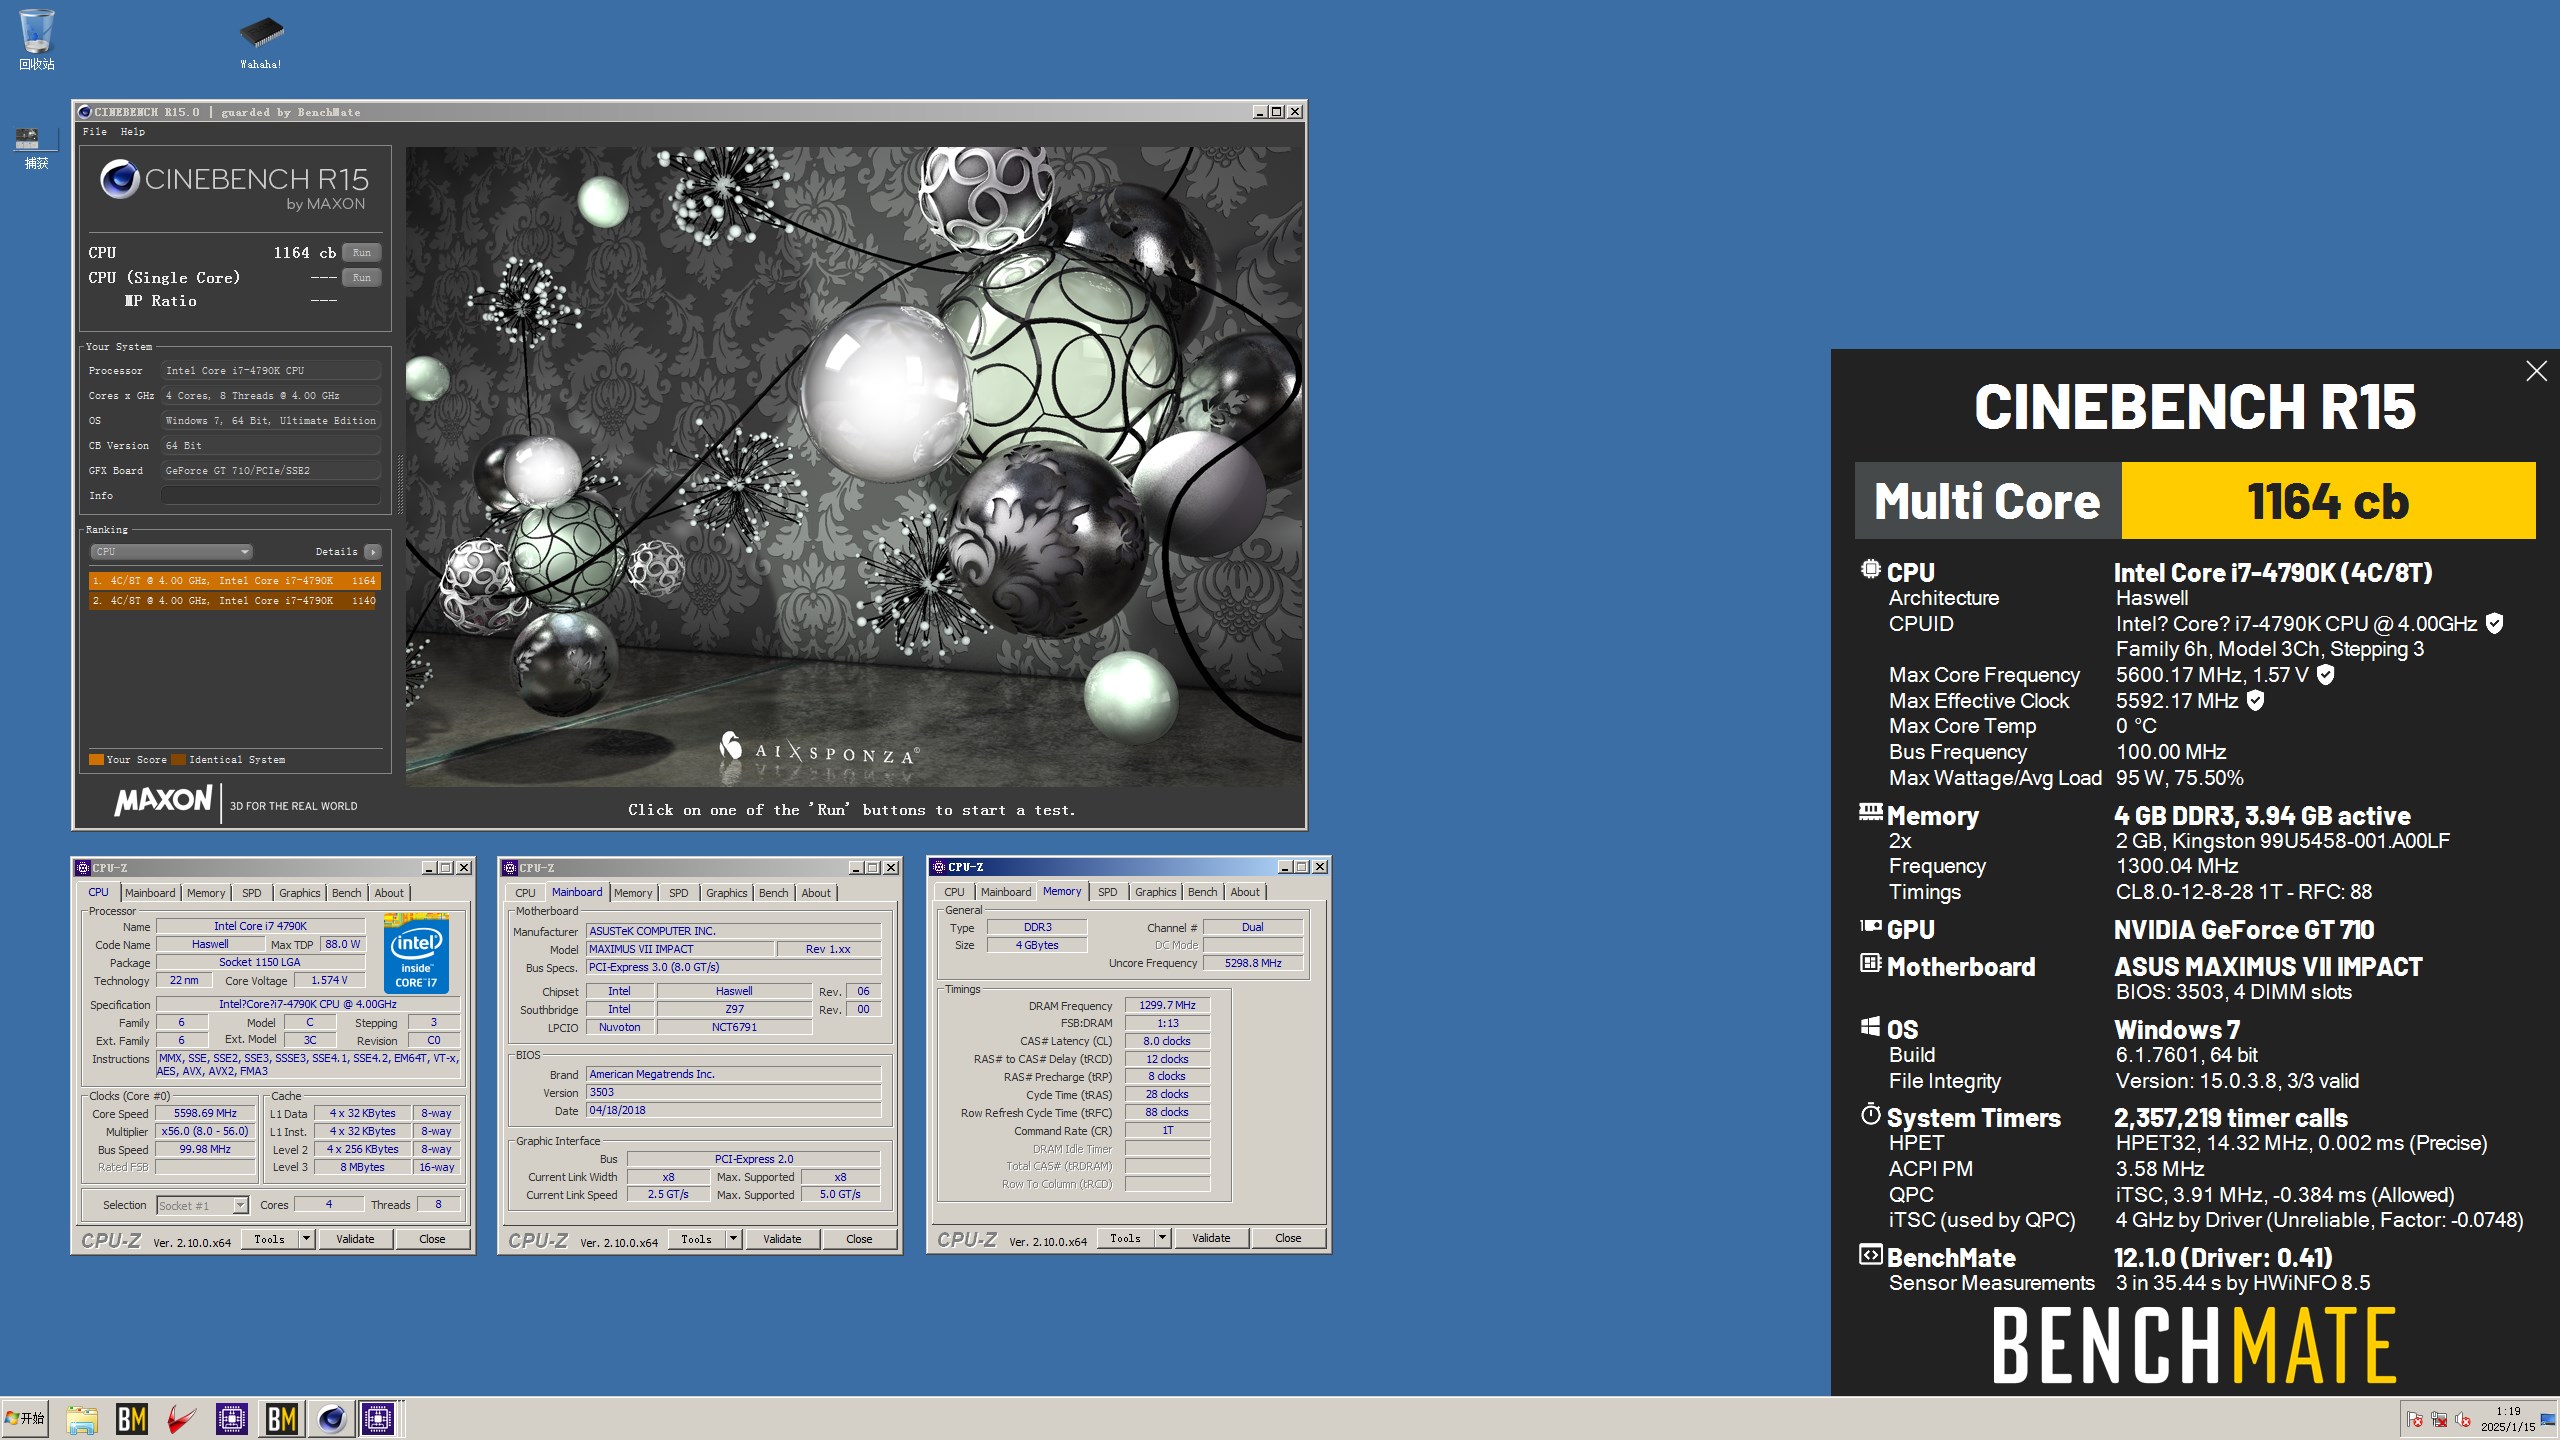This screenshot has height=1440, width=2560.
Task: Click MAXIMUS VII IMPACT model field
Action: point(680,949)
